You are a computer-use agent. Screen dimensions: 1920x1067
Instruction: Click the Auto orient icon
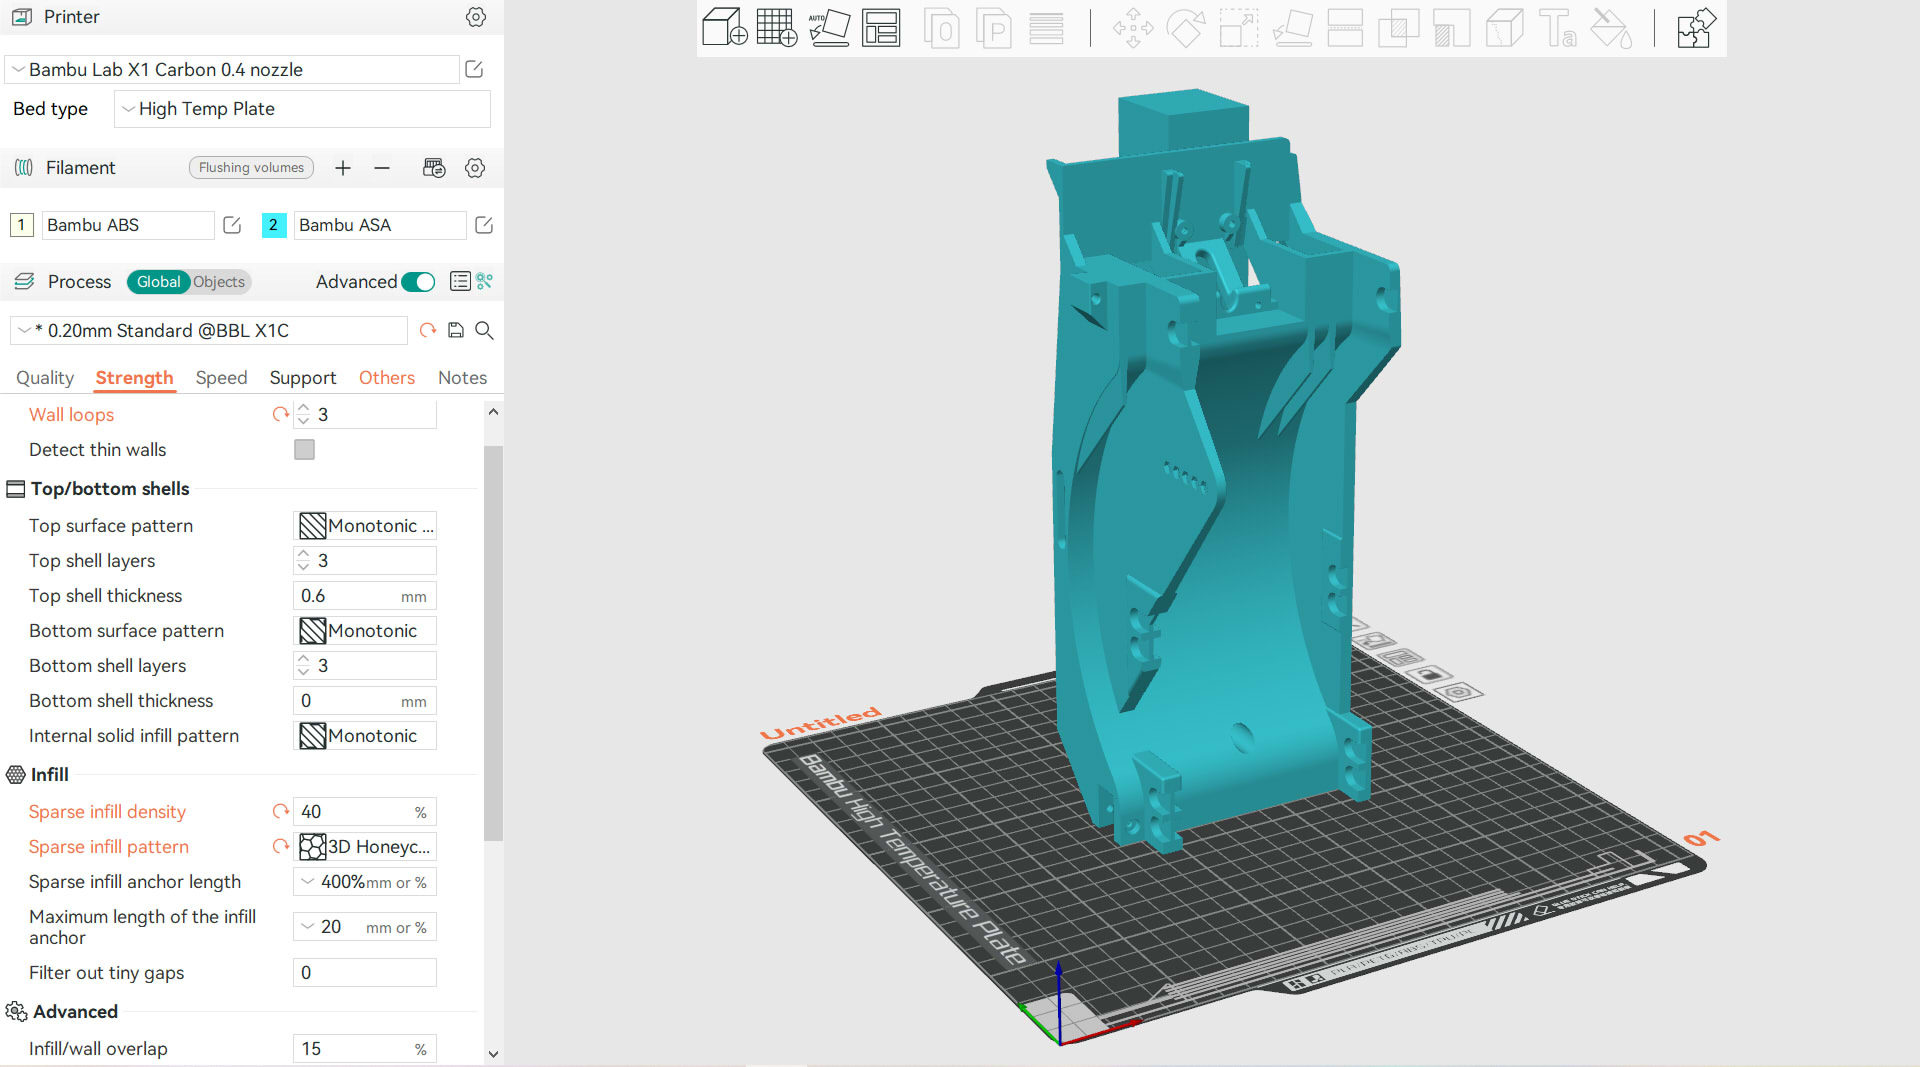tap(829, 28)
